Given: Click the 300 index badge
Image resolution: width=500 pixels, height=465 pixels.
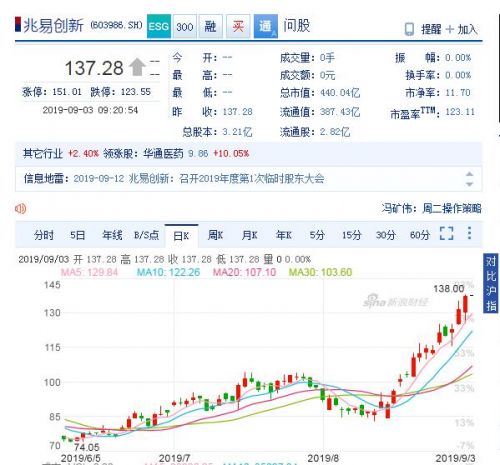Looking at the screenshot, I should tap(185, 26).
